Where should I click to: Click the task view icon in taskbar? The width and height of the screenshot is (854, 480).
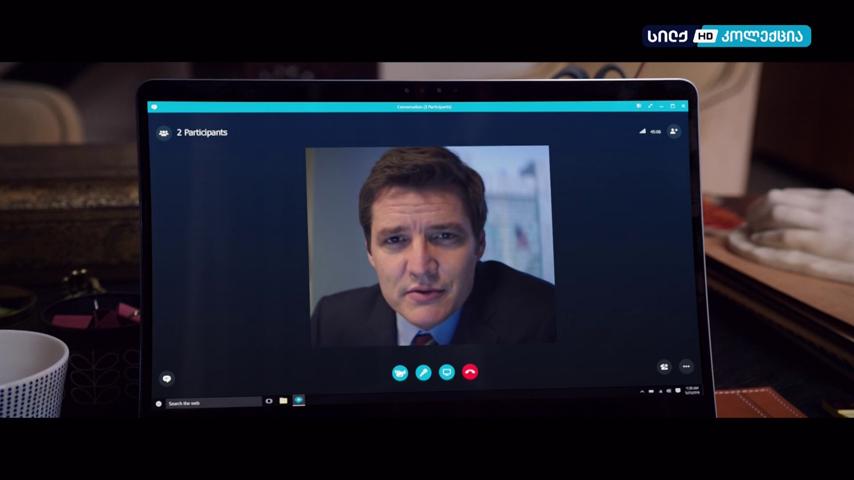pyautogui.click(x=269, y=401)
